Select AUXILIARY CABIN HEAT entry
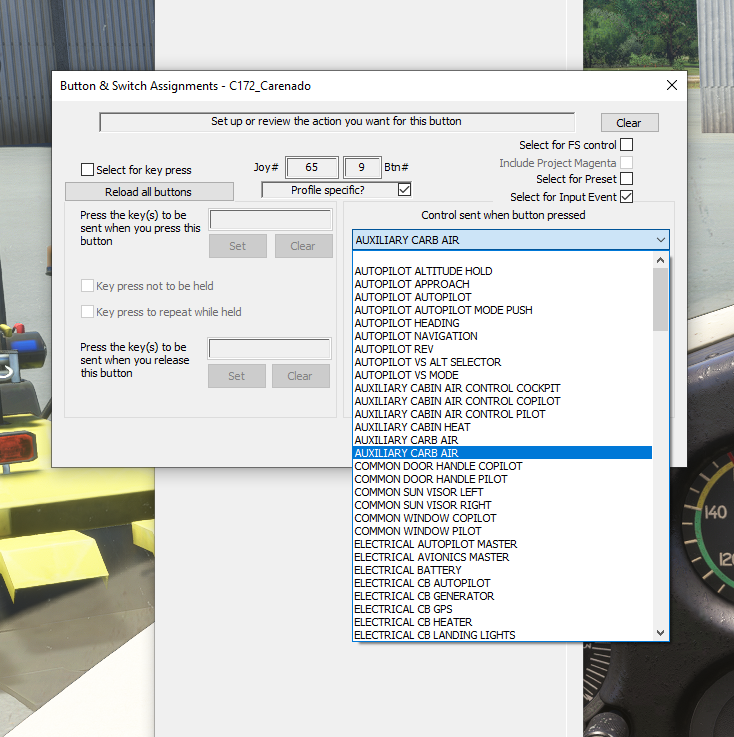The height and width of the screenshot is (737, 734). tap(502, 427)
